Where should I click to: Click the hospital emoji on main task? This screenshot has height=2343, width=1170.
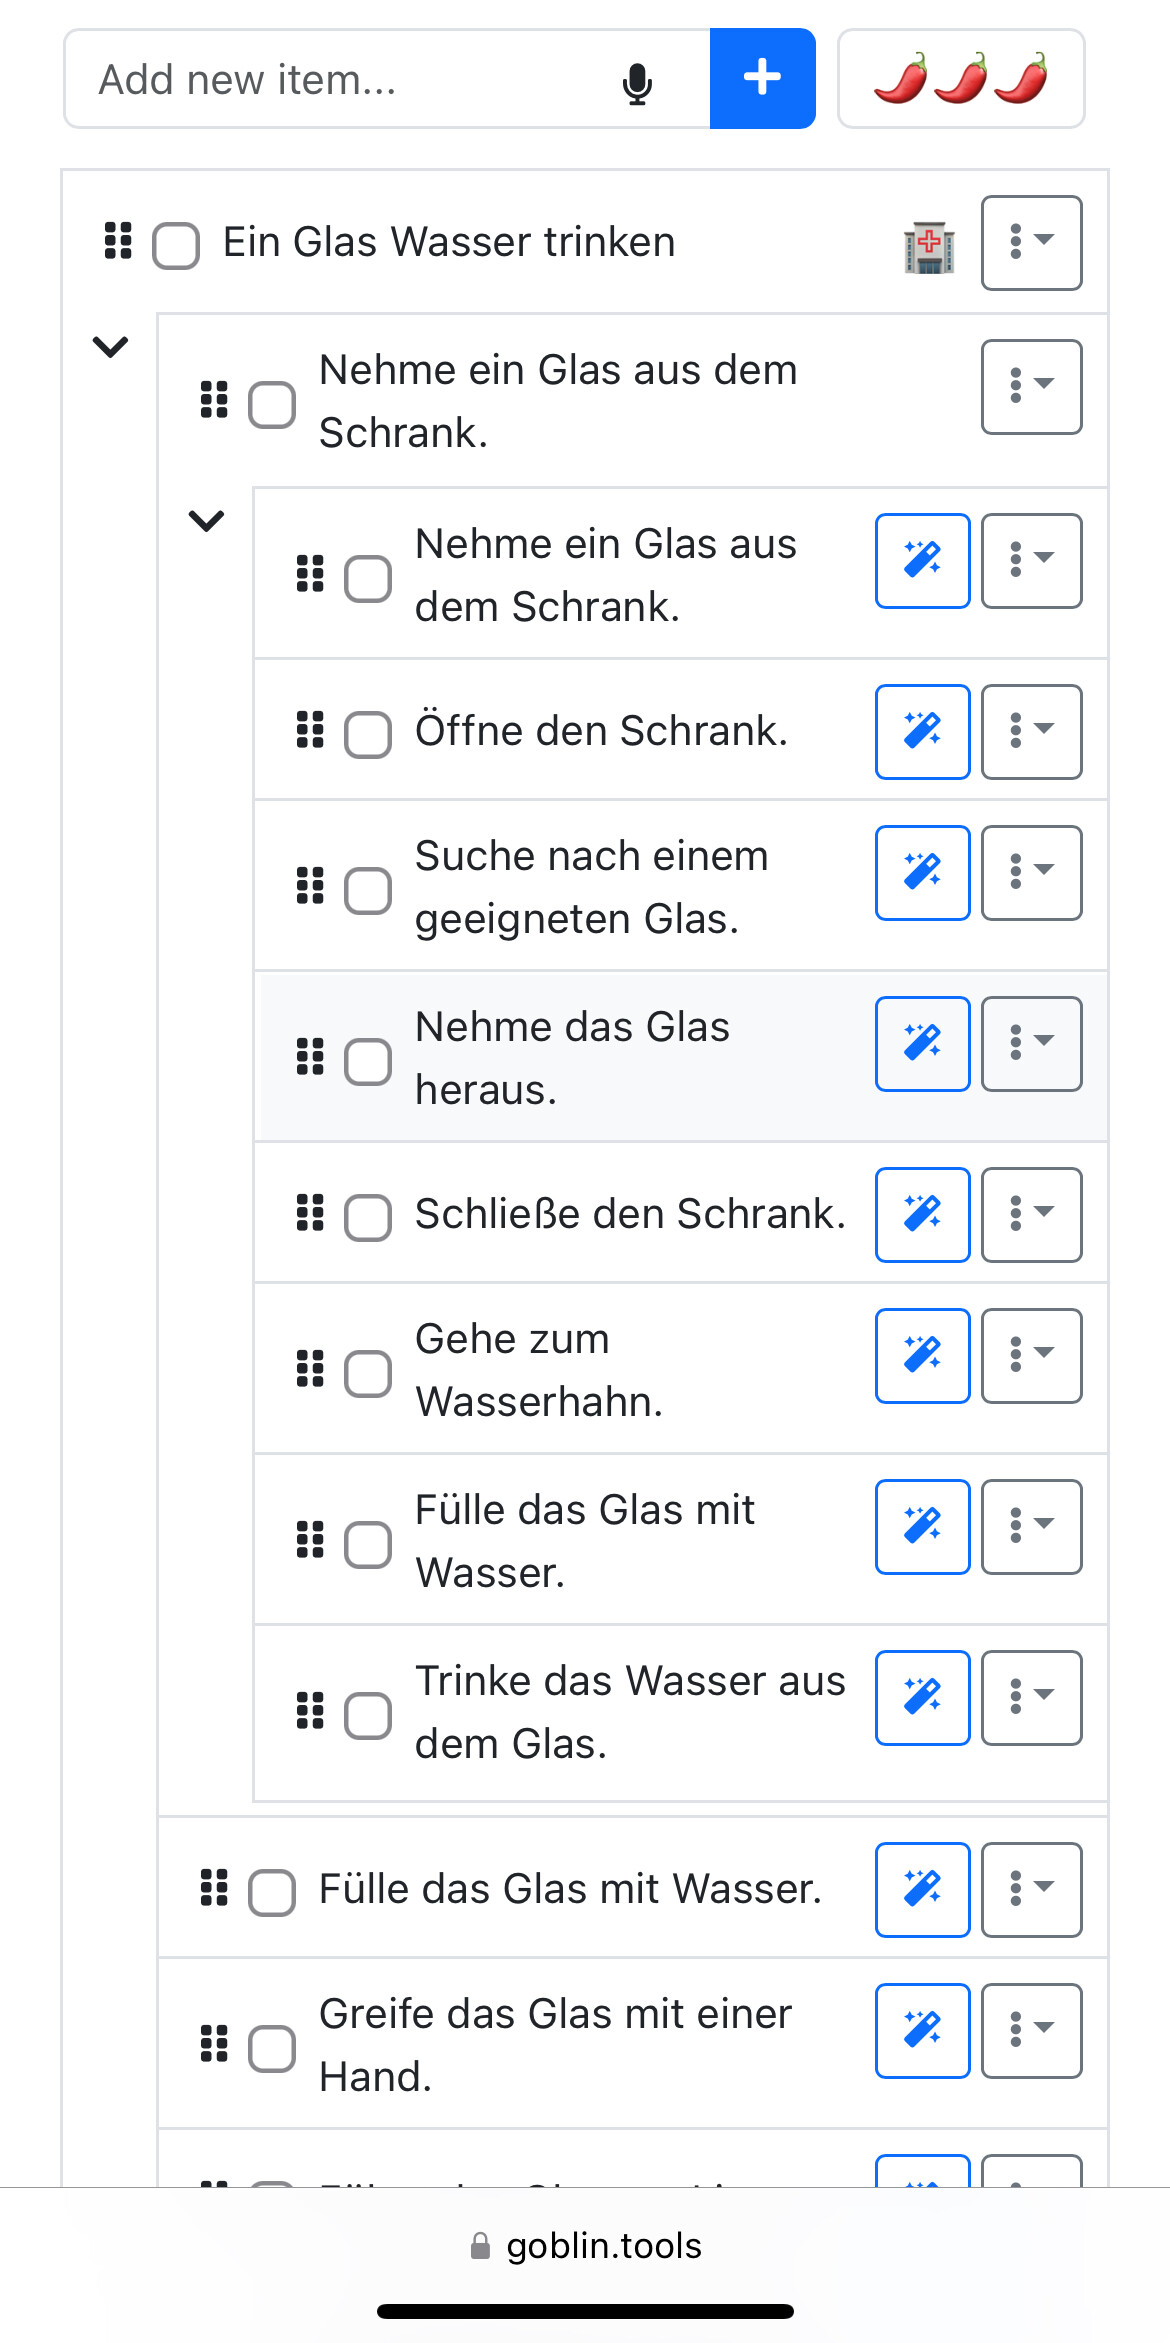pos(929,247)
